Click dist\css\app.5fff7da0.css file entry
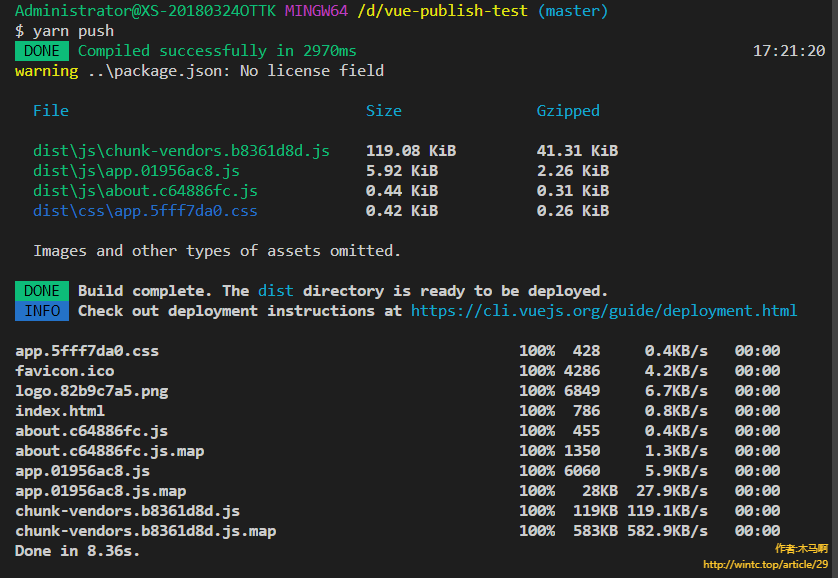The image size is (838, 578). 145,211
